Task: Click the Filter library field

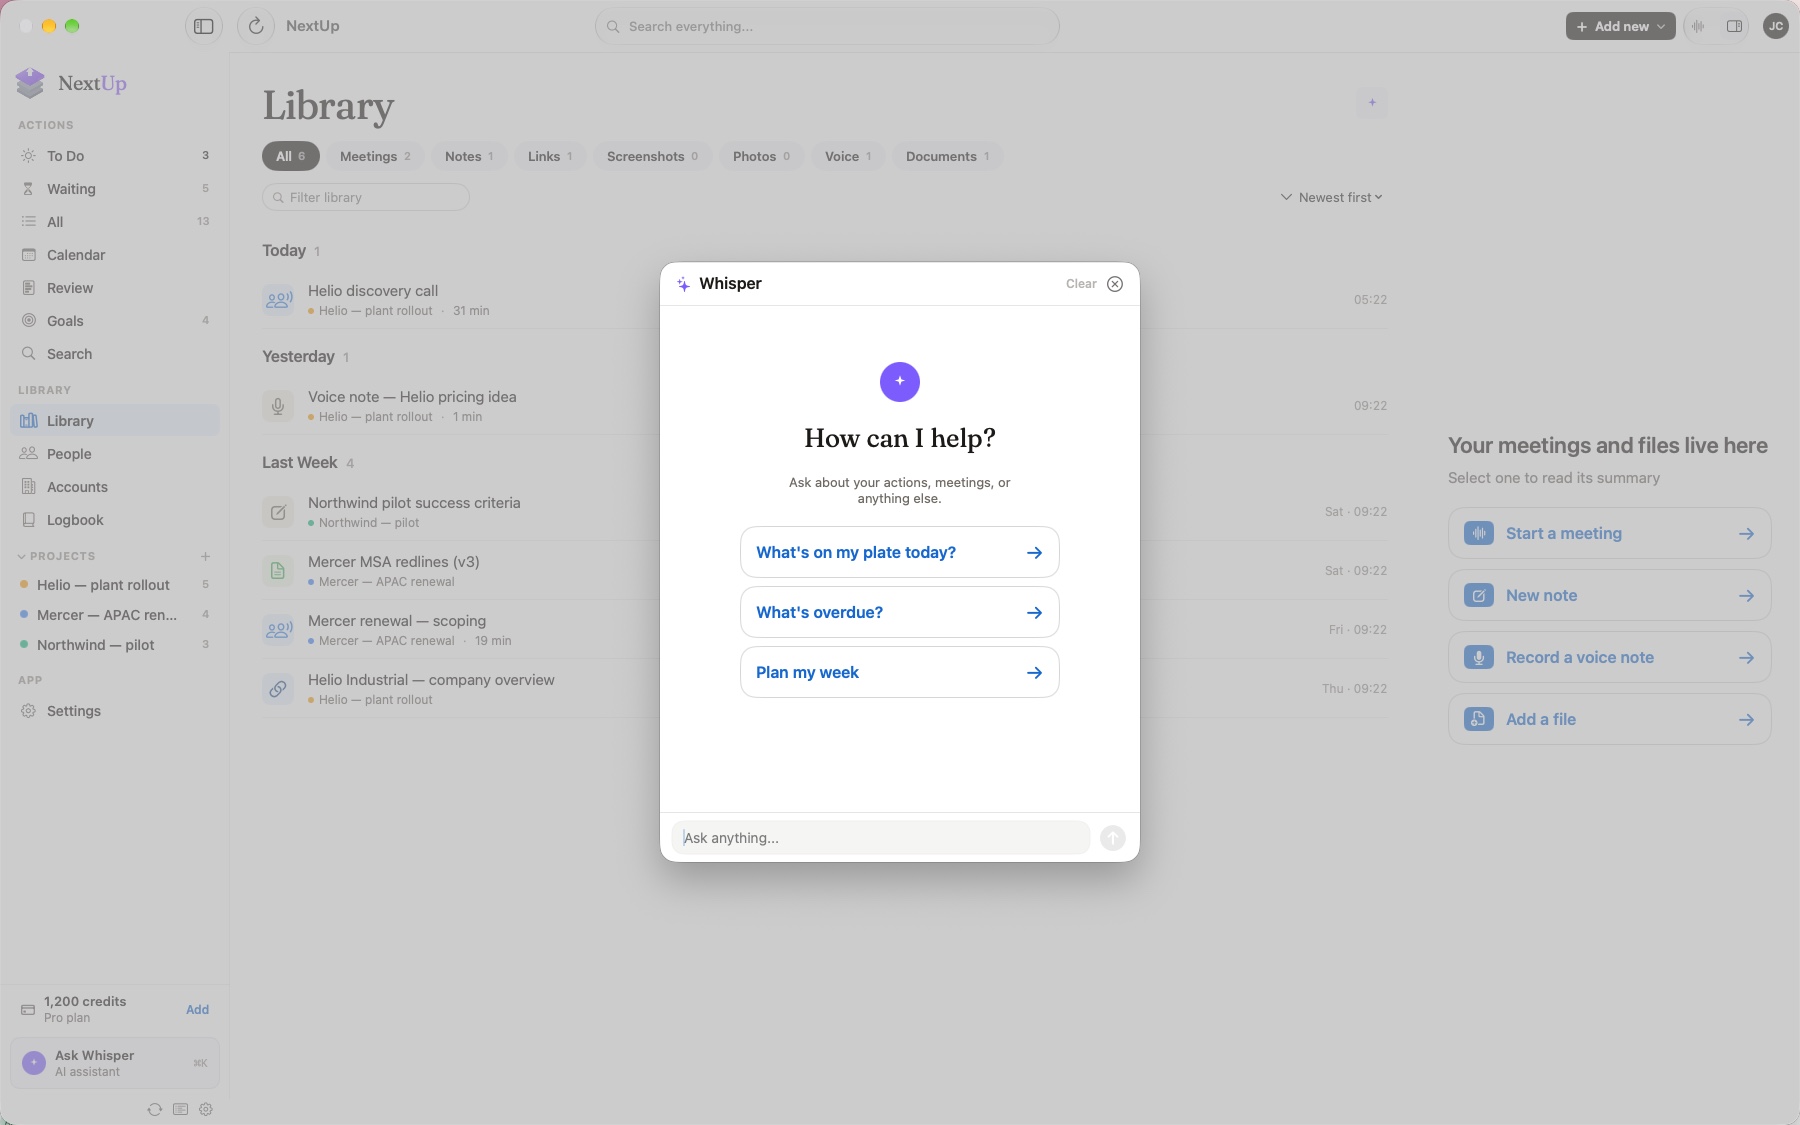Action: pyautogui.click(x=366, y=197)
